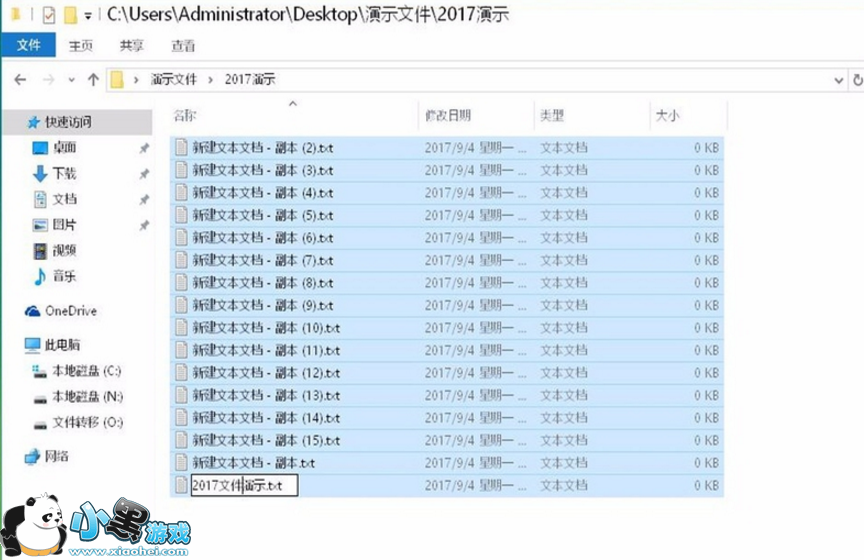864x560 pixels.
Task: Sort by the 名称 column header
Action: 185,116
